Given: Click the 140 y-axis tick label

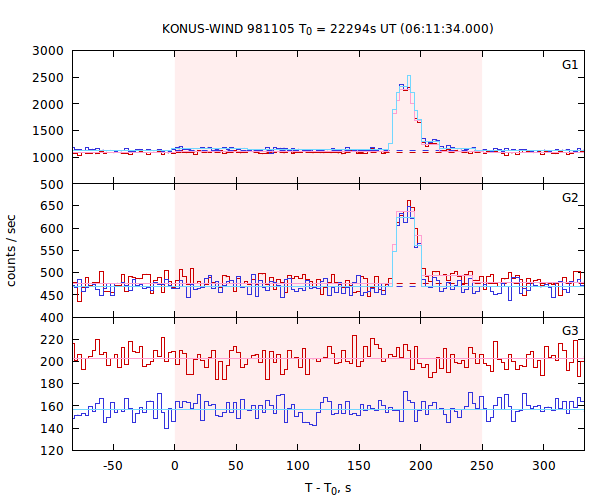Looking at the screenshot, I should tap(52, 428).
